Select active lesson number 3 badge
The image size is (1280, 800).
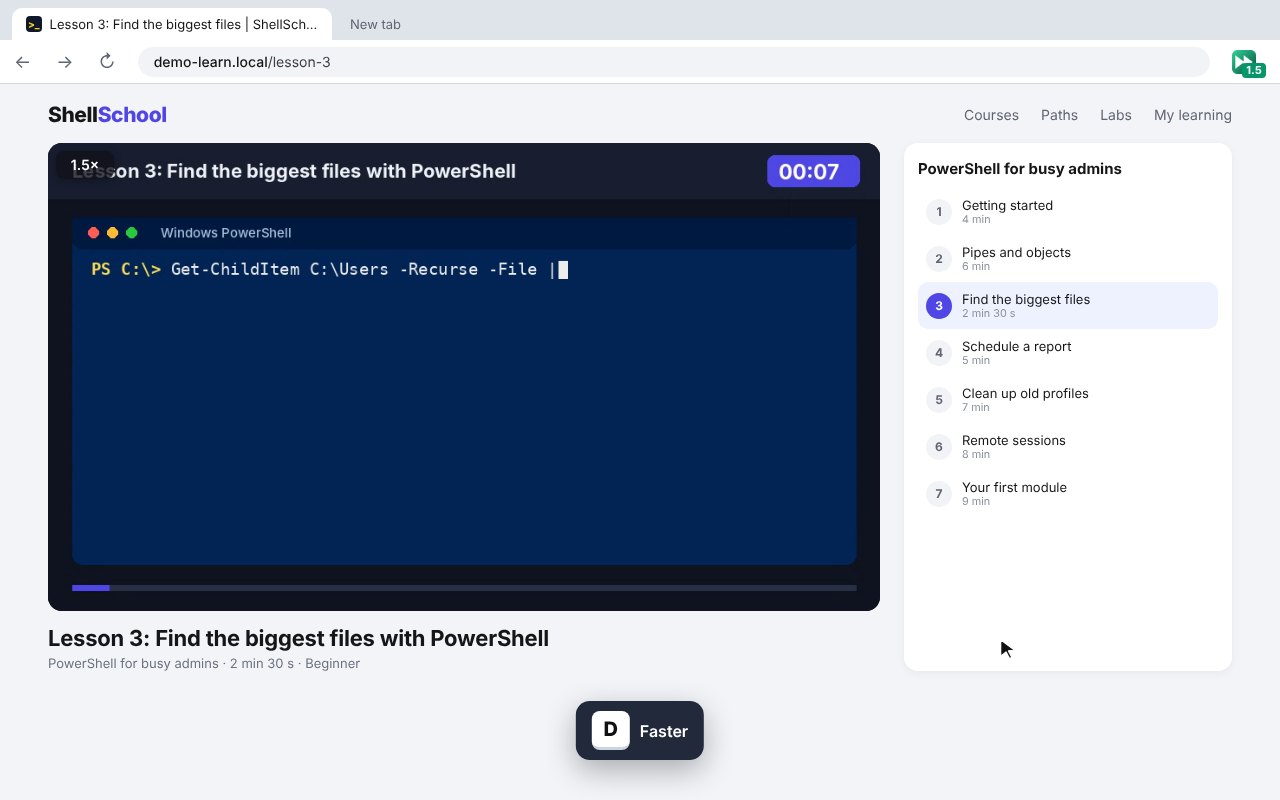939,306
